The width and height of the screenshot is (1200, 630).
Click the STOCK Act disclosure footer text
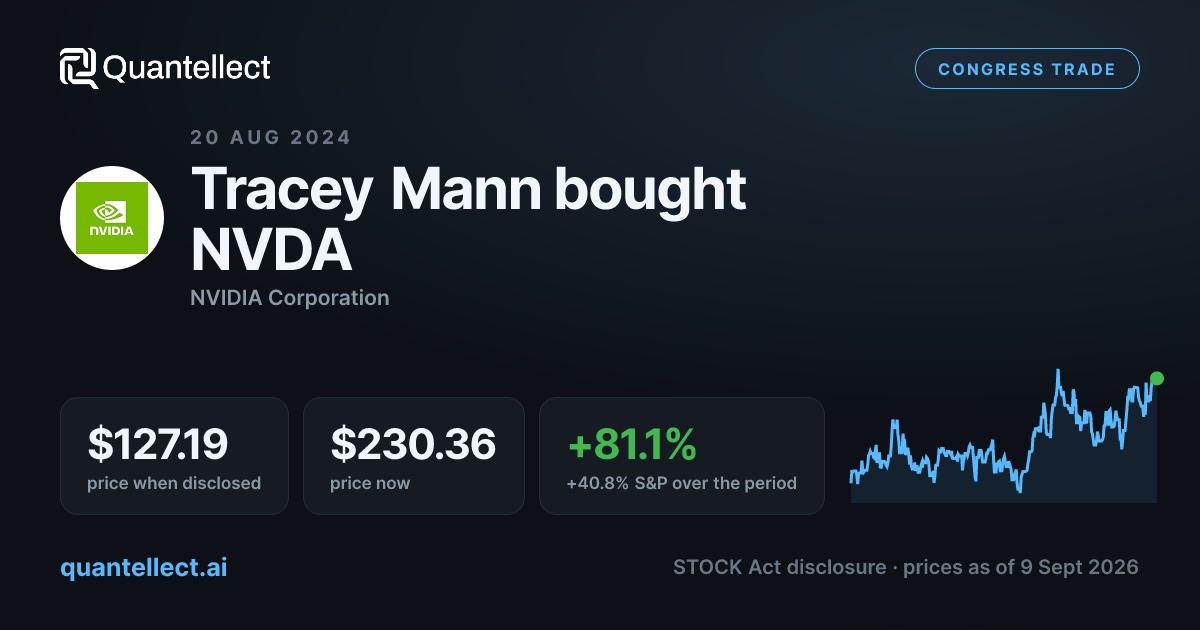(x=780, y=567)
